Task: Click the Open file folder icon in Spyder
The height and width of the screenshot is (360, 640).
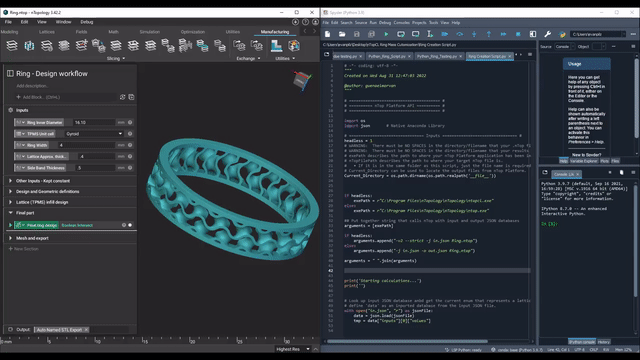Action: pyautogui.click(x=342, y=34)
